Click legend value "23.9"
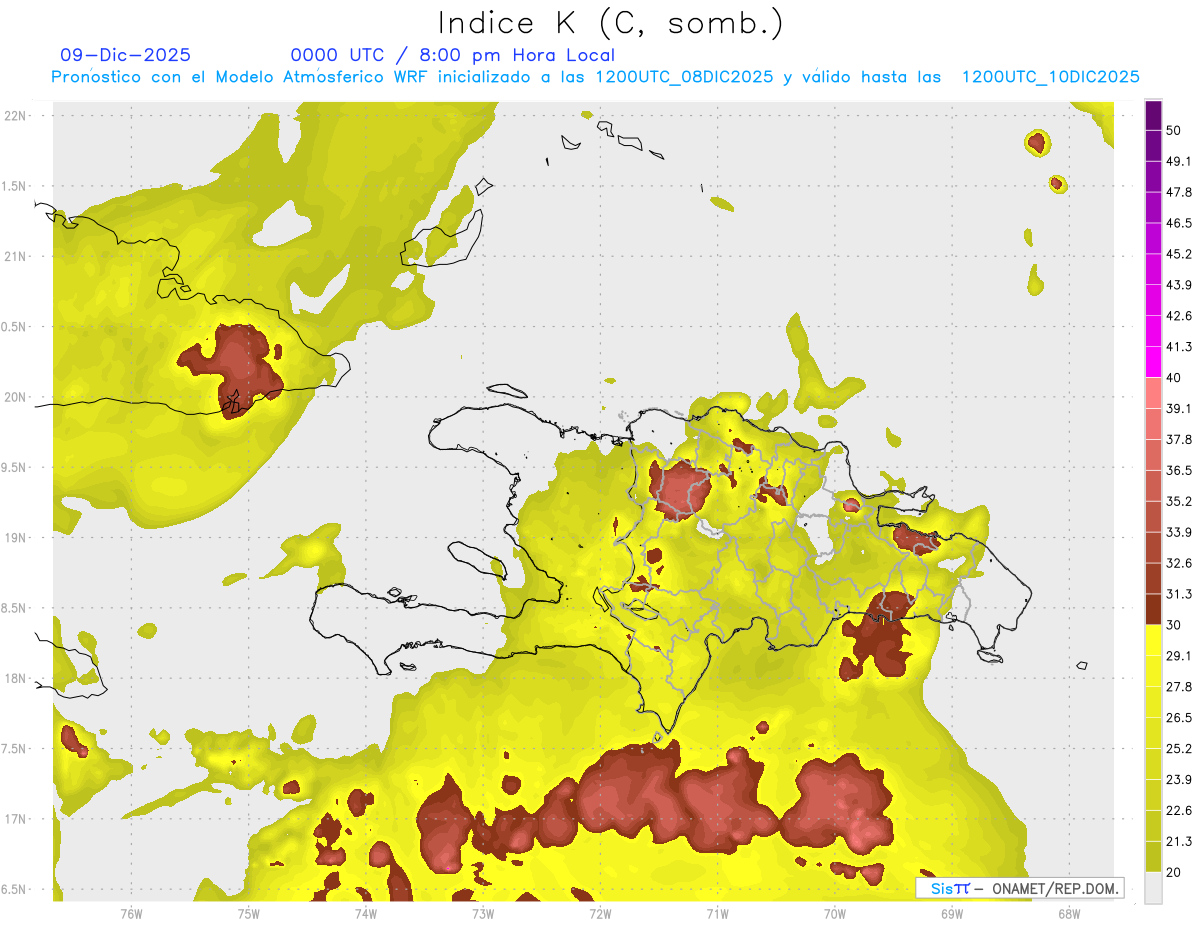 click(1179, 780)
